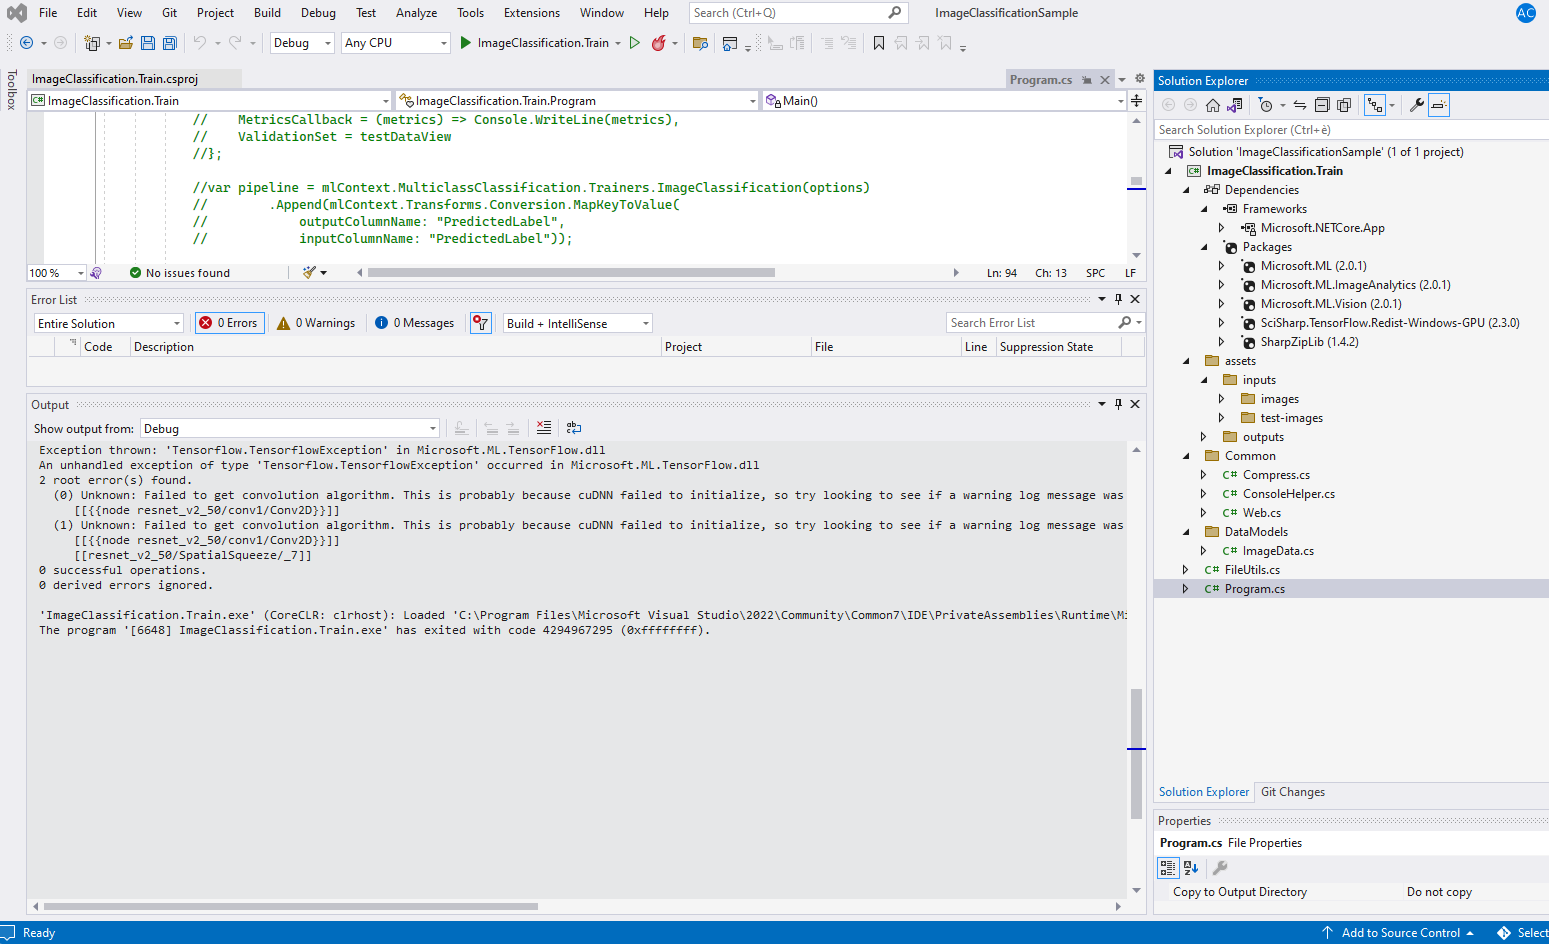This screenshot has height=944, width=1549.
Task: Click the Save All icon in the toolbar
Action: click(x=169, y=44)
